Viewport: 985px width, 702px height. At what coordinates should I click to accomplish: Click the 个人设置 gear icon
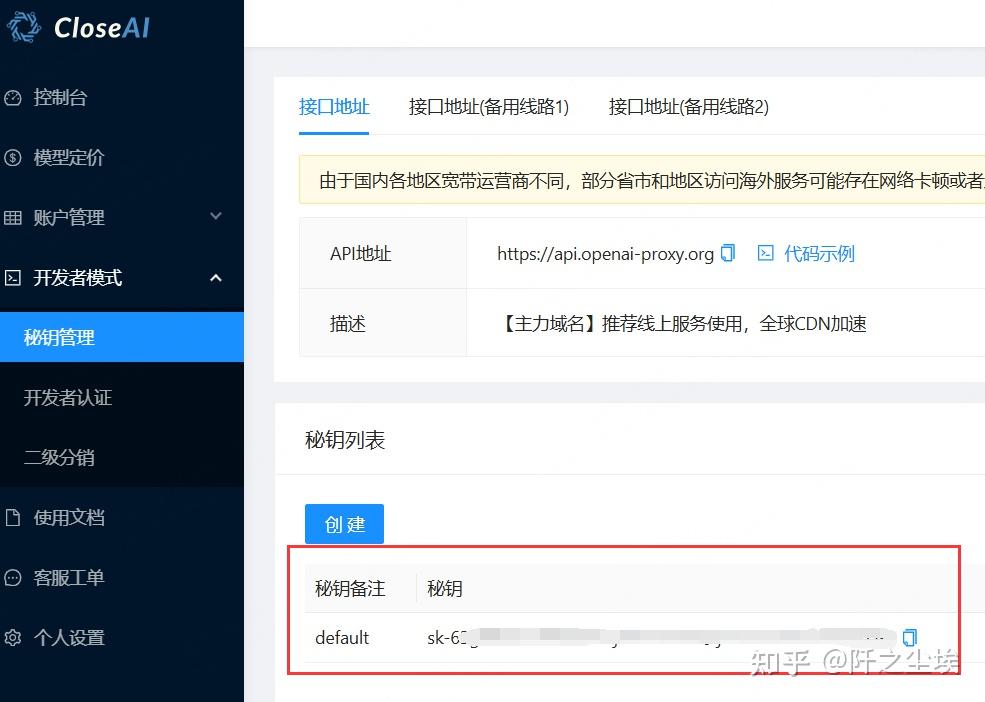click(x=14, y=637)
